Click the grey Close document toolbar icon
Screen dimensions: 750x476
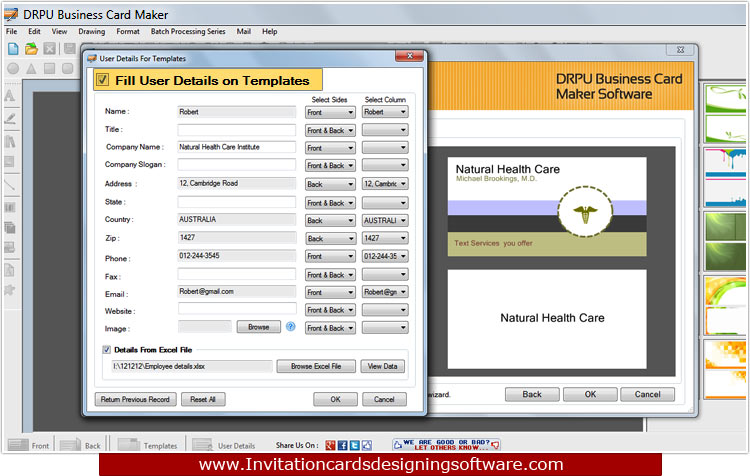[49, 48]
